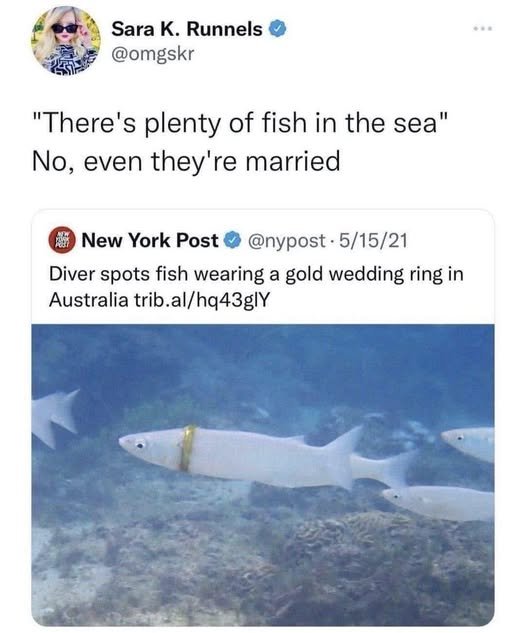Open the fish with gold ring photo
Viewport: 526px width, 633px height.
(263, 475)
